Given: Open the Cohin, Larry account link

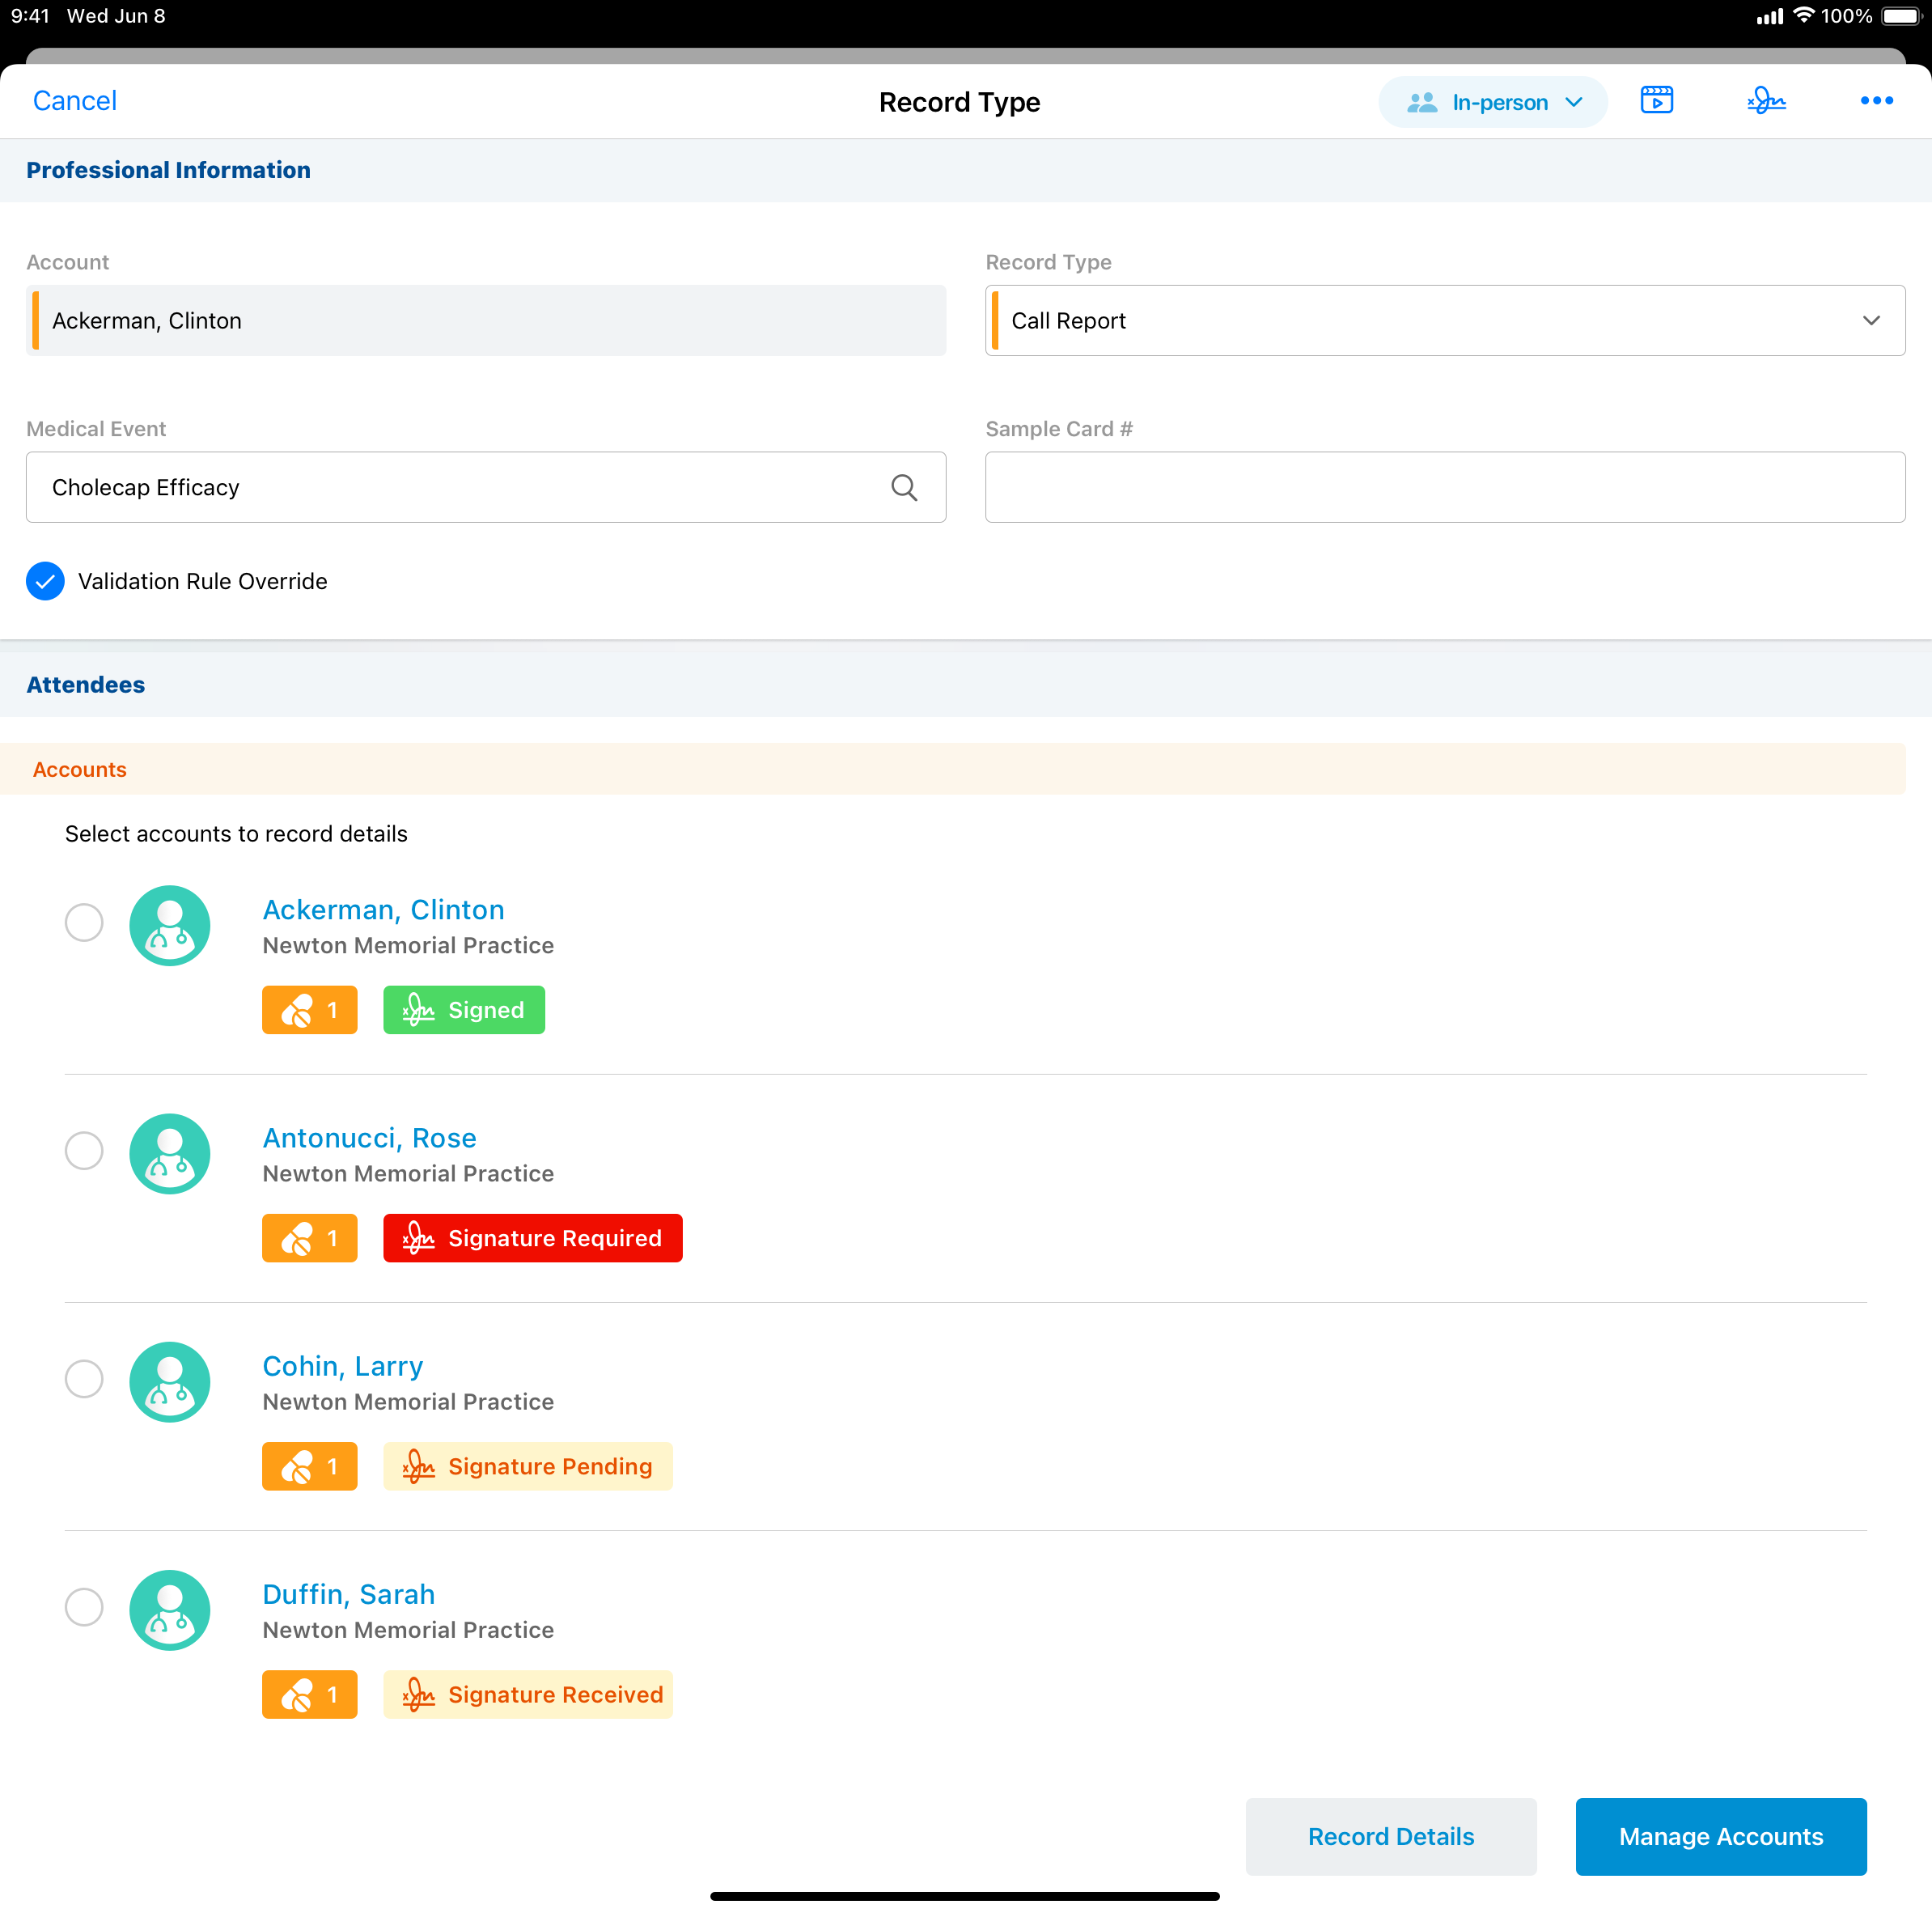Looking at the screenshot, I should coord(342,1366).
